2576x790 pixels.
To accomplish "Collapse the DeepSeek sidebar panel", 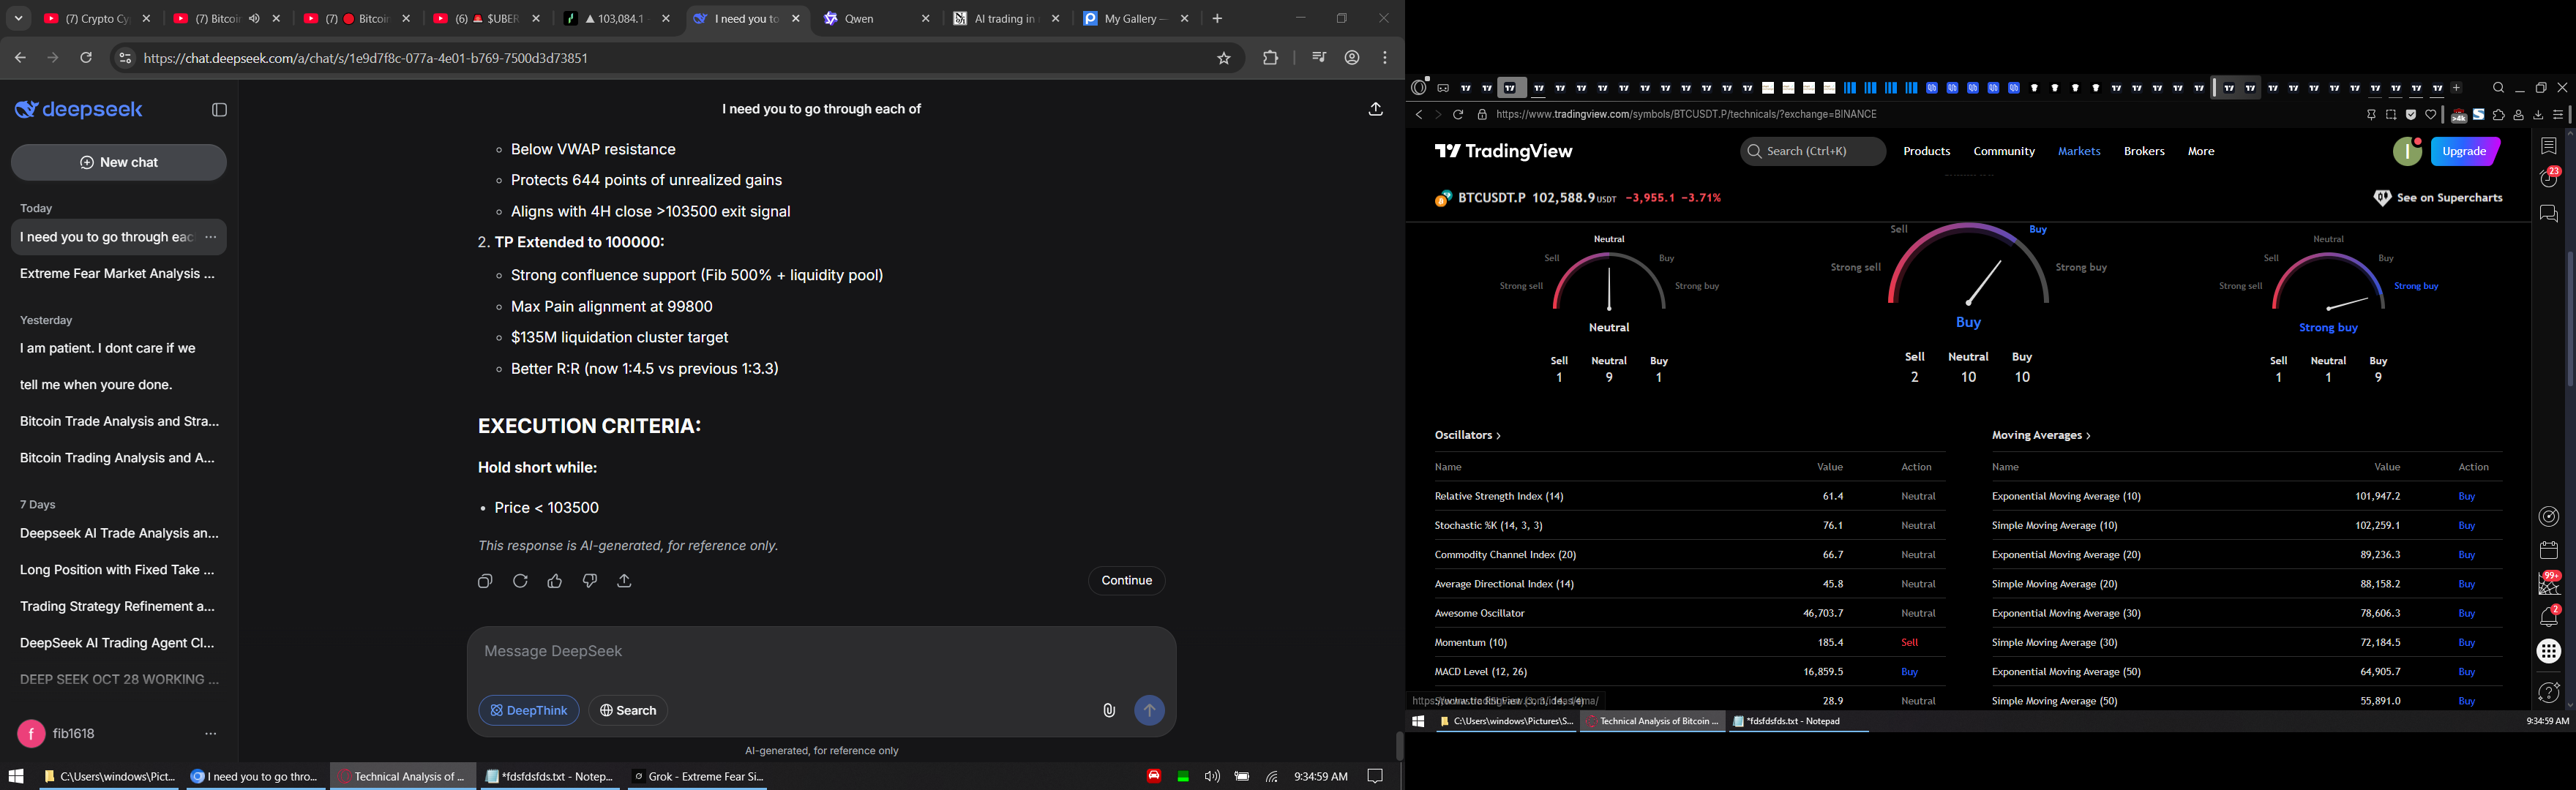I will pyautogui.click(x=220, y=110).
